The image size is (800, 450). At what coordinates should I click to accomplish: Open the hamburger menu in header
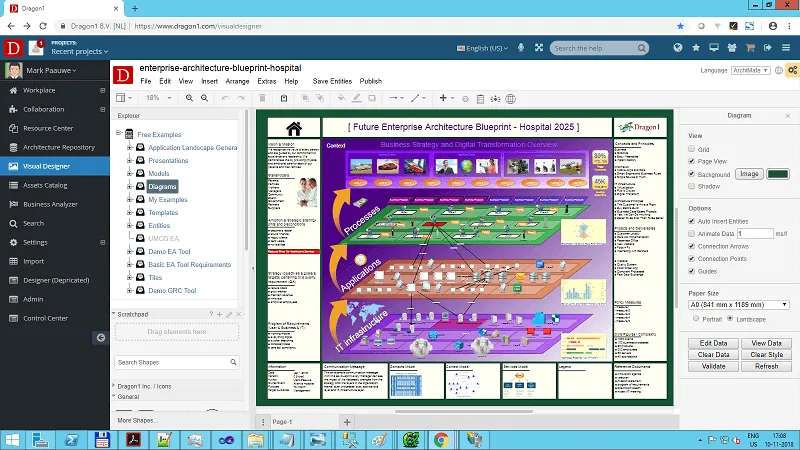pyautogui.click(x=786, y=47)
